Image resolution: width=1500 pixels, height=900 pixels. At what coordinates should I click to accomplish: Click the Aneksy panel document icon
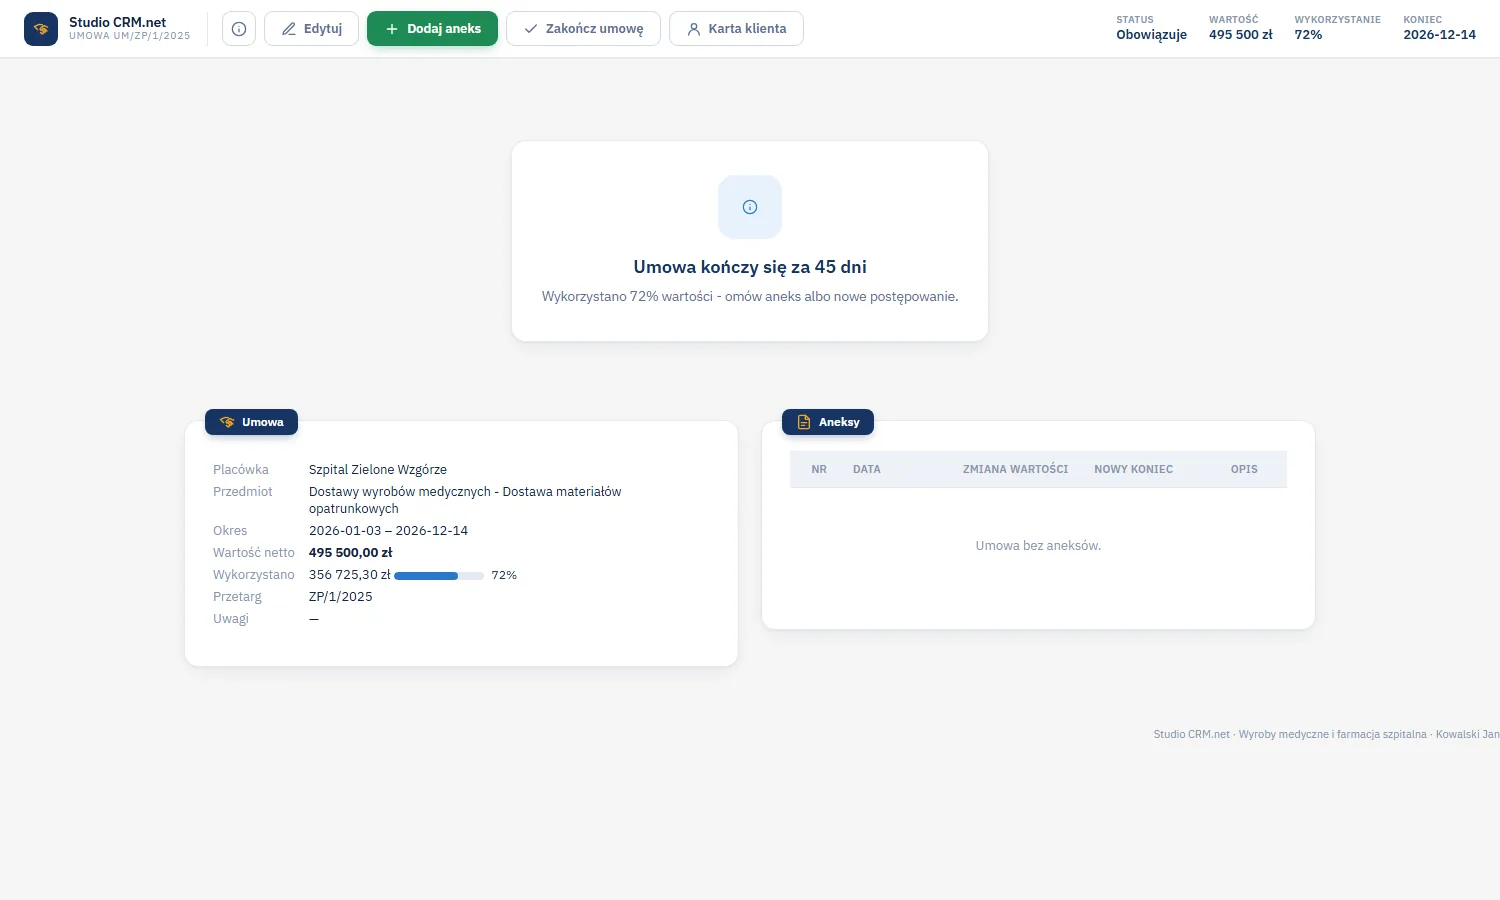tap(804, 422)
